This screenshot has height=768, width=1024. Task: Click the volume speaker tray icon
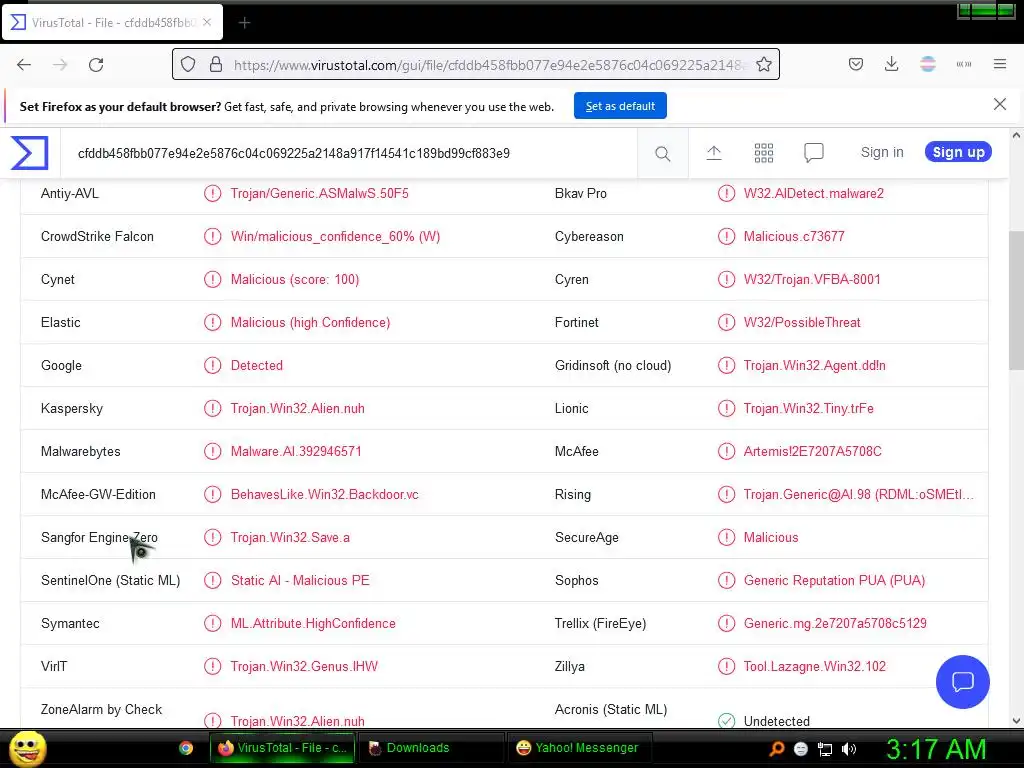(849, 749)
